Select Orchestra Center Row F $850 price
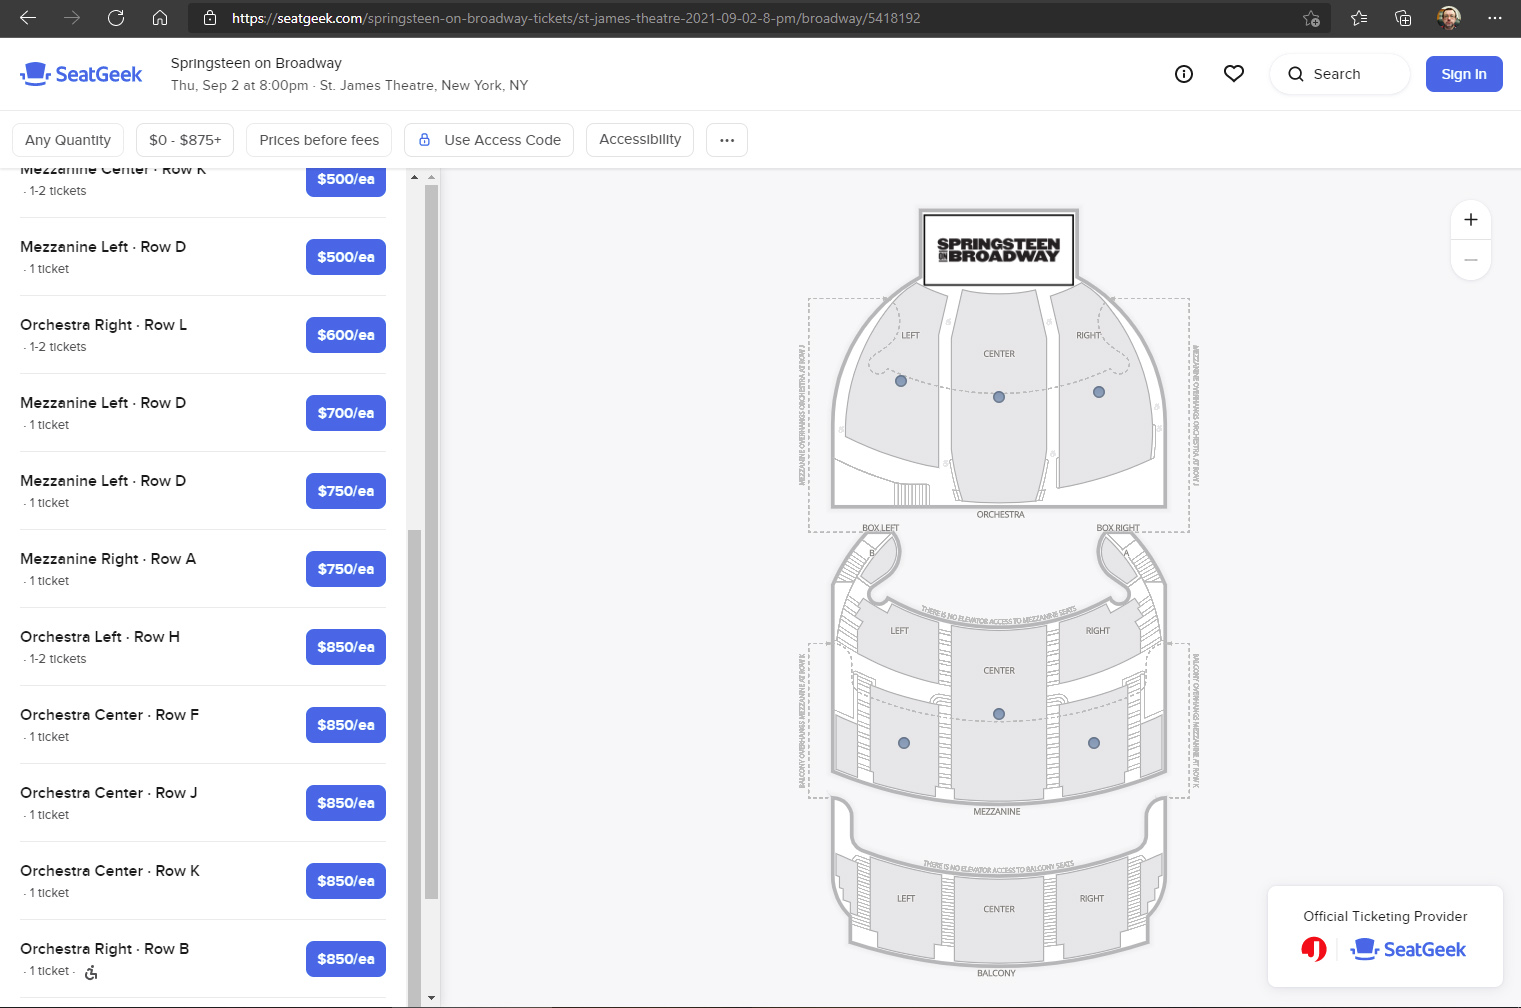This screenshot has height=1008, width=1521. click(346, 725)
